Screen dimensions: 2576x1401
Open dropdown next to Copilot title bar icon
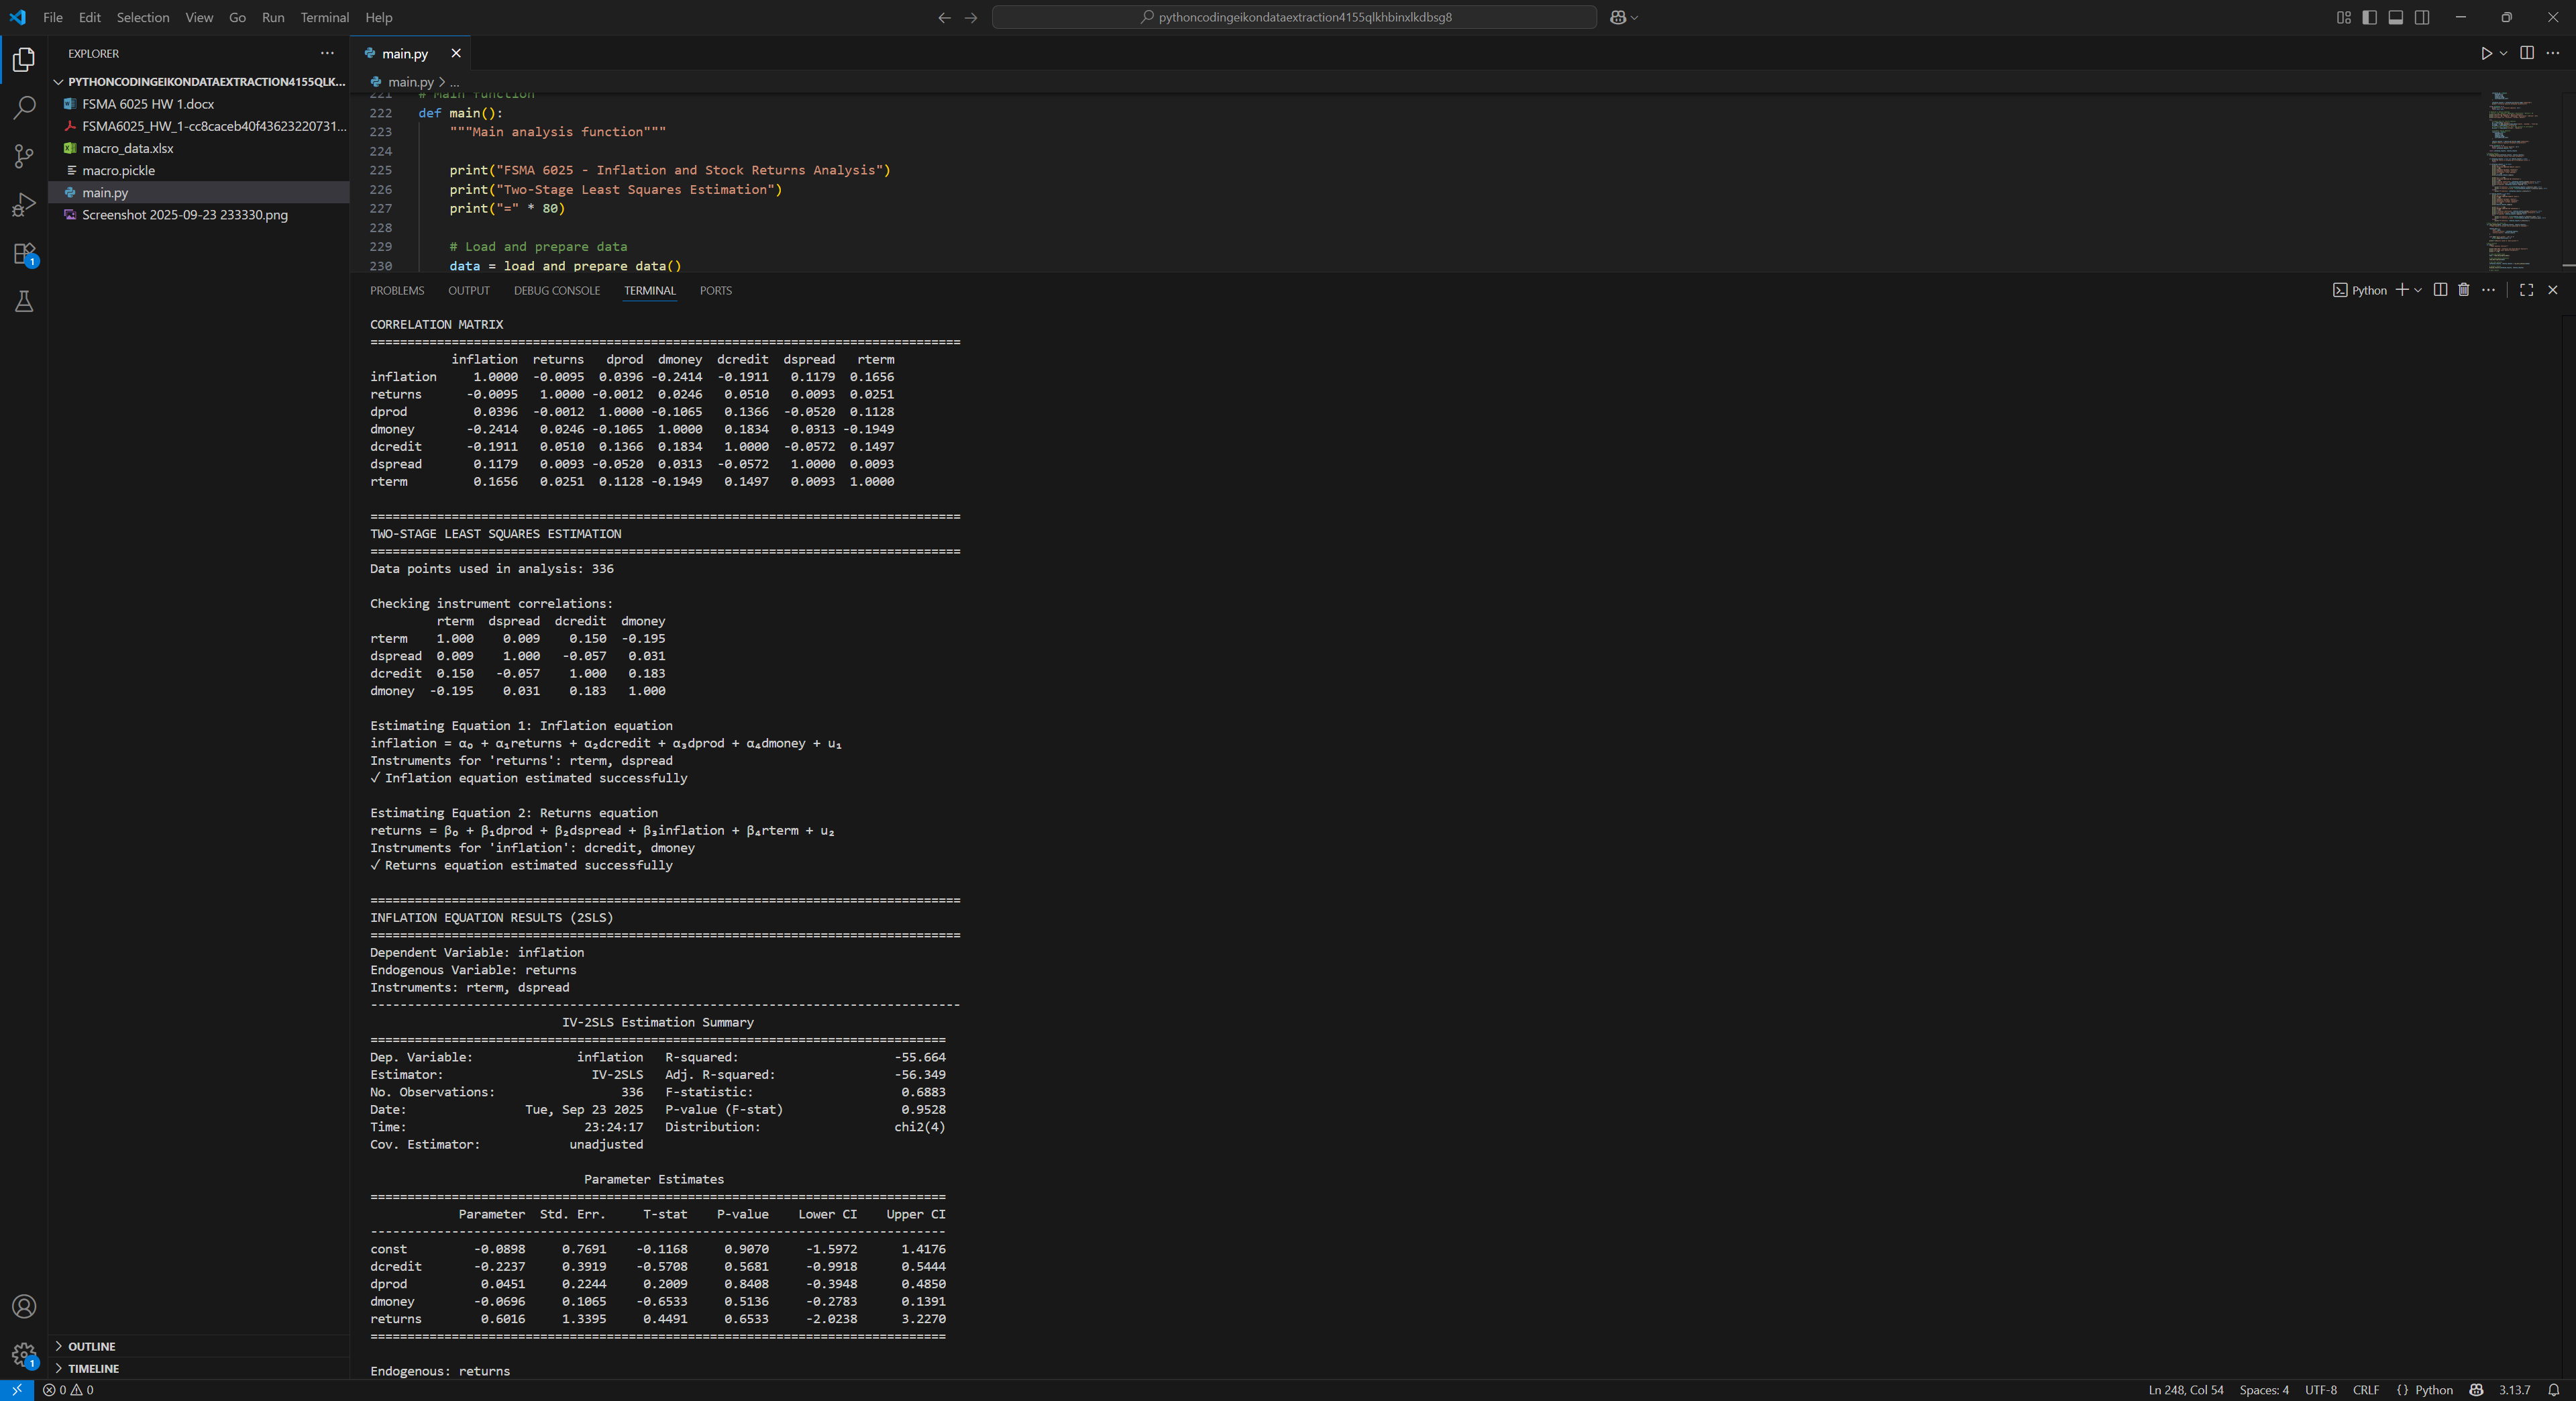tap(1634, 17)
